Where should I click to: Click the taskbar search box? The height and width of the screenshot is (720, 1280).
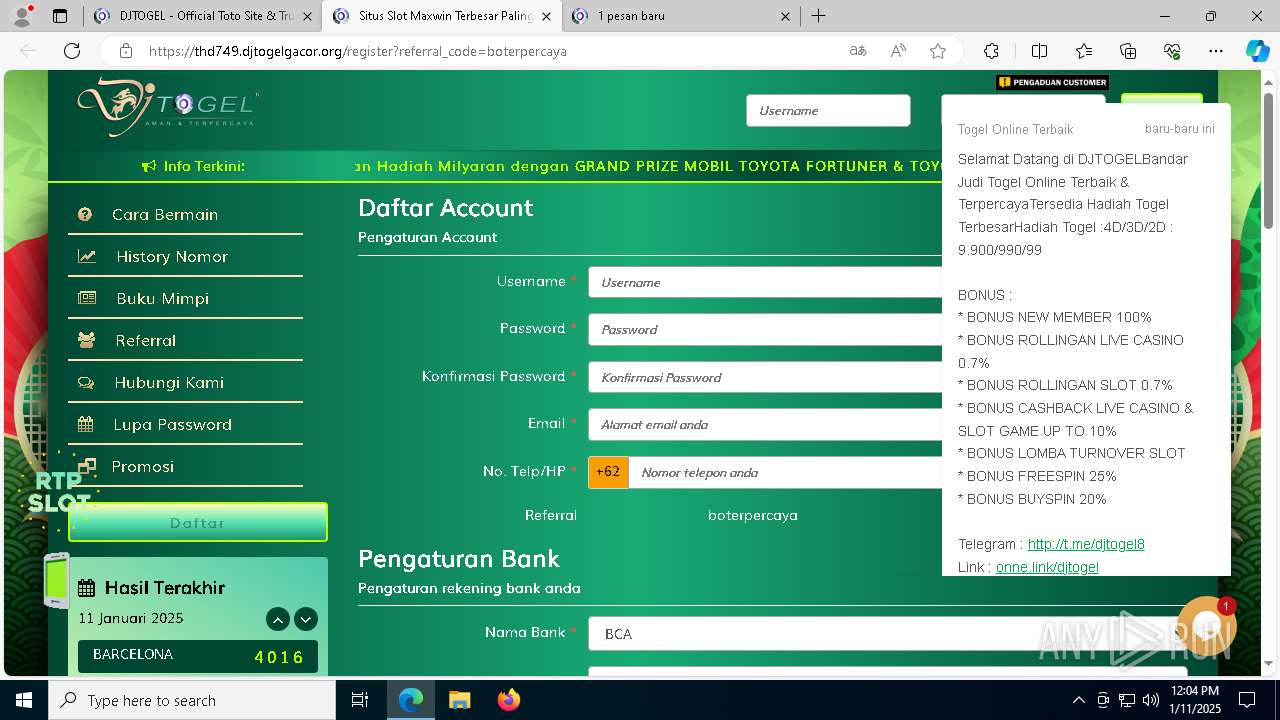(x=192, y=700)
